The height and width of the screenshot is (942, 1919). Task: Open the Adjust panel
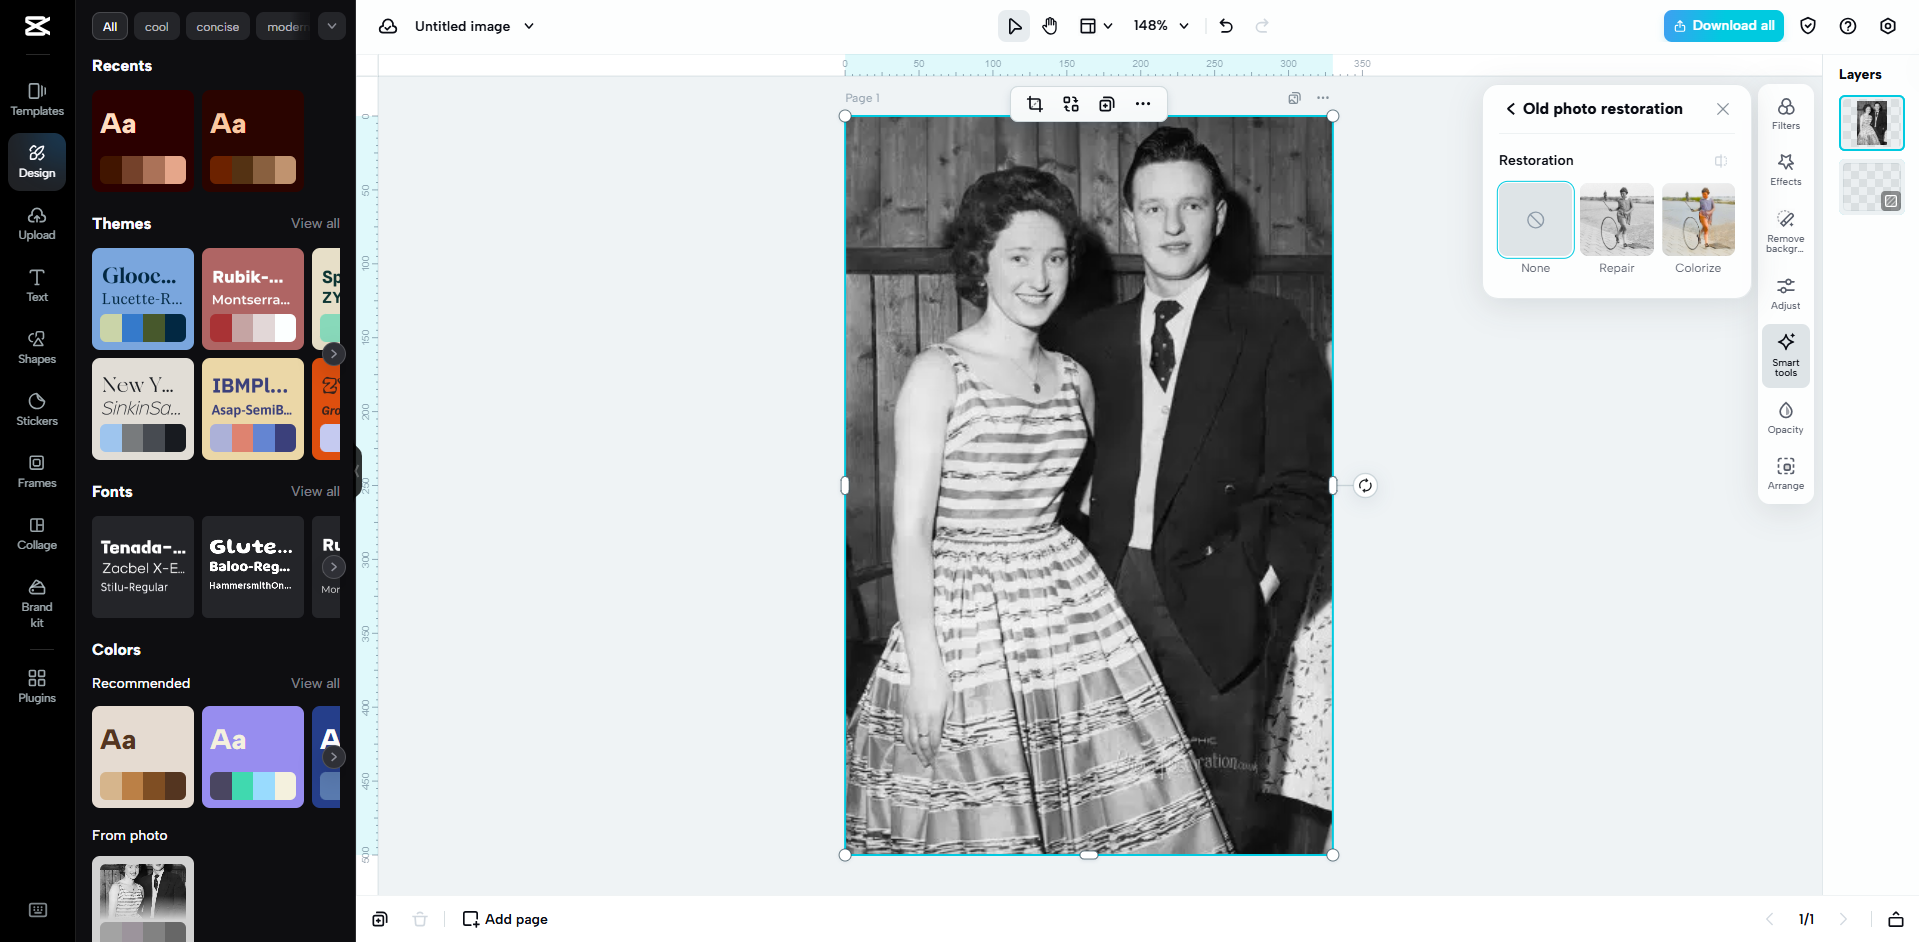point(1785,293)
